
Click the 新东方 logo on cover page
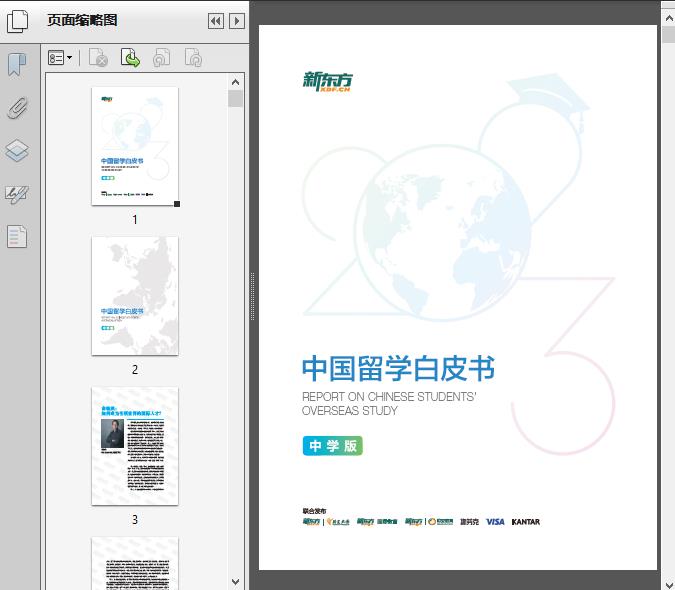click(328, 82)
